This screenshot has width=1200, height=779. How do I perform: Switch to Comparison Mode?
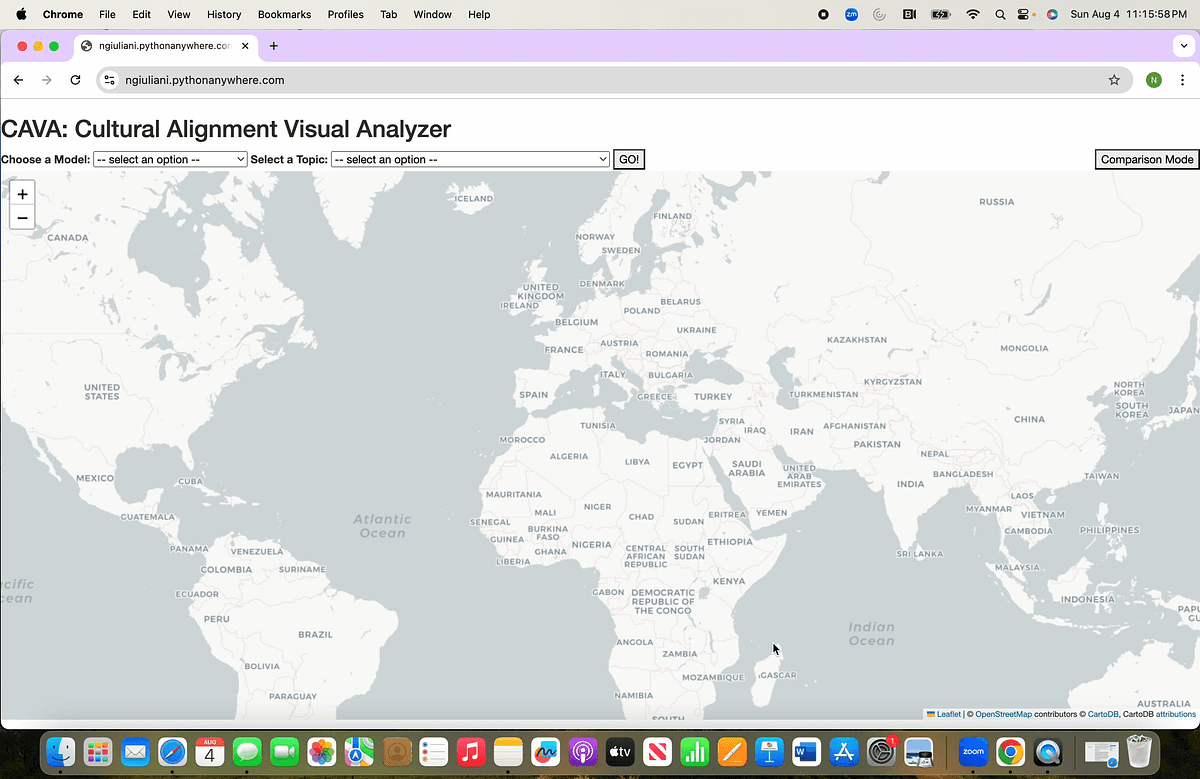point(1147,159)
